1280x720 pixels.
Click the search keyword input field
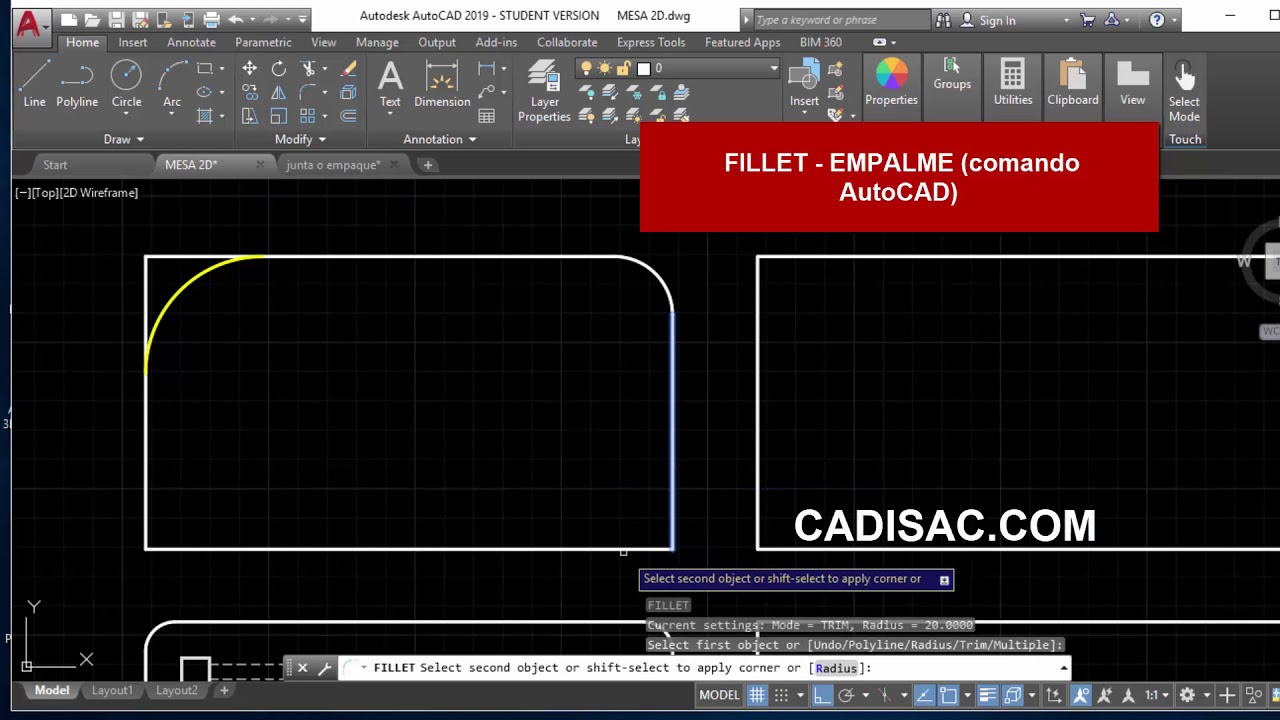click(x=840, y=19)
